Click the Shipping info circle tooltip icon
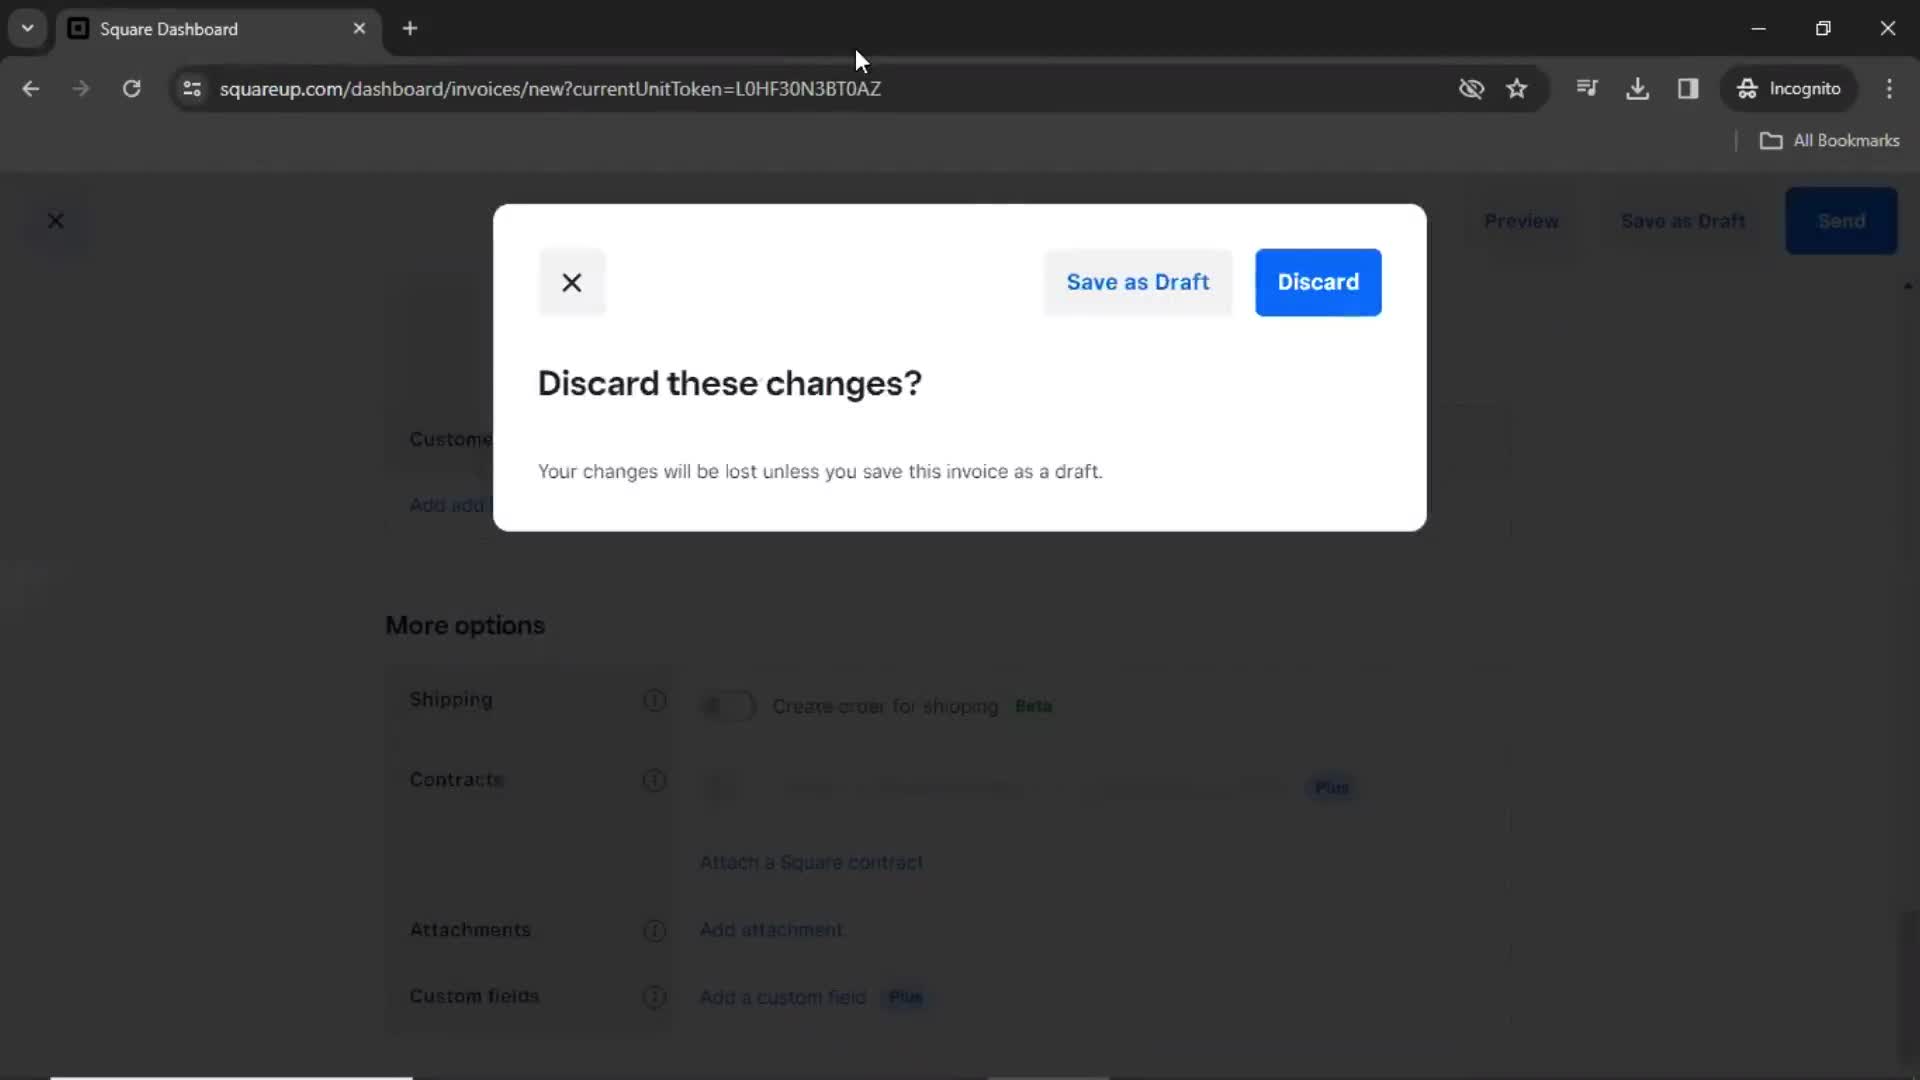Screen dimensions: 1920x1080 [x=655, y=699]
